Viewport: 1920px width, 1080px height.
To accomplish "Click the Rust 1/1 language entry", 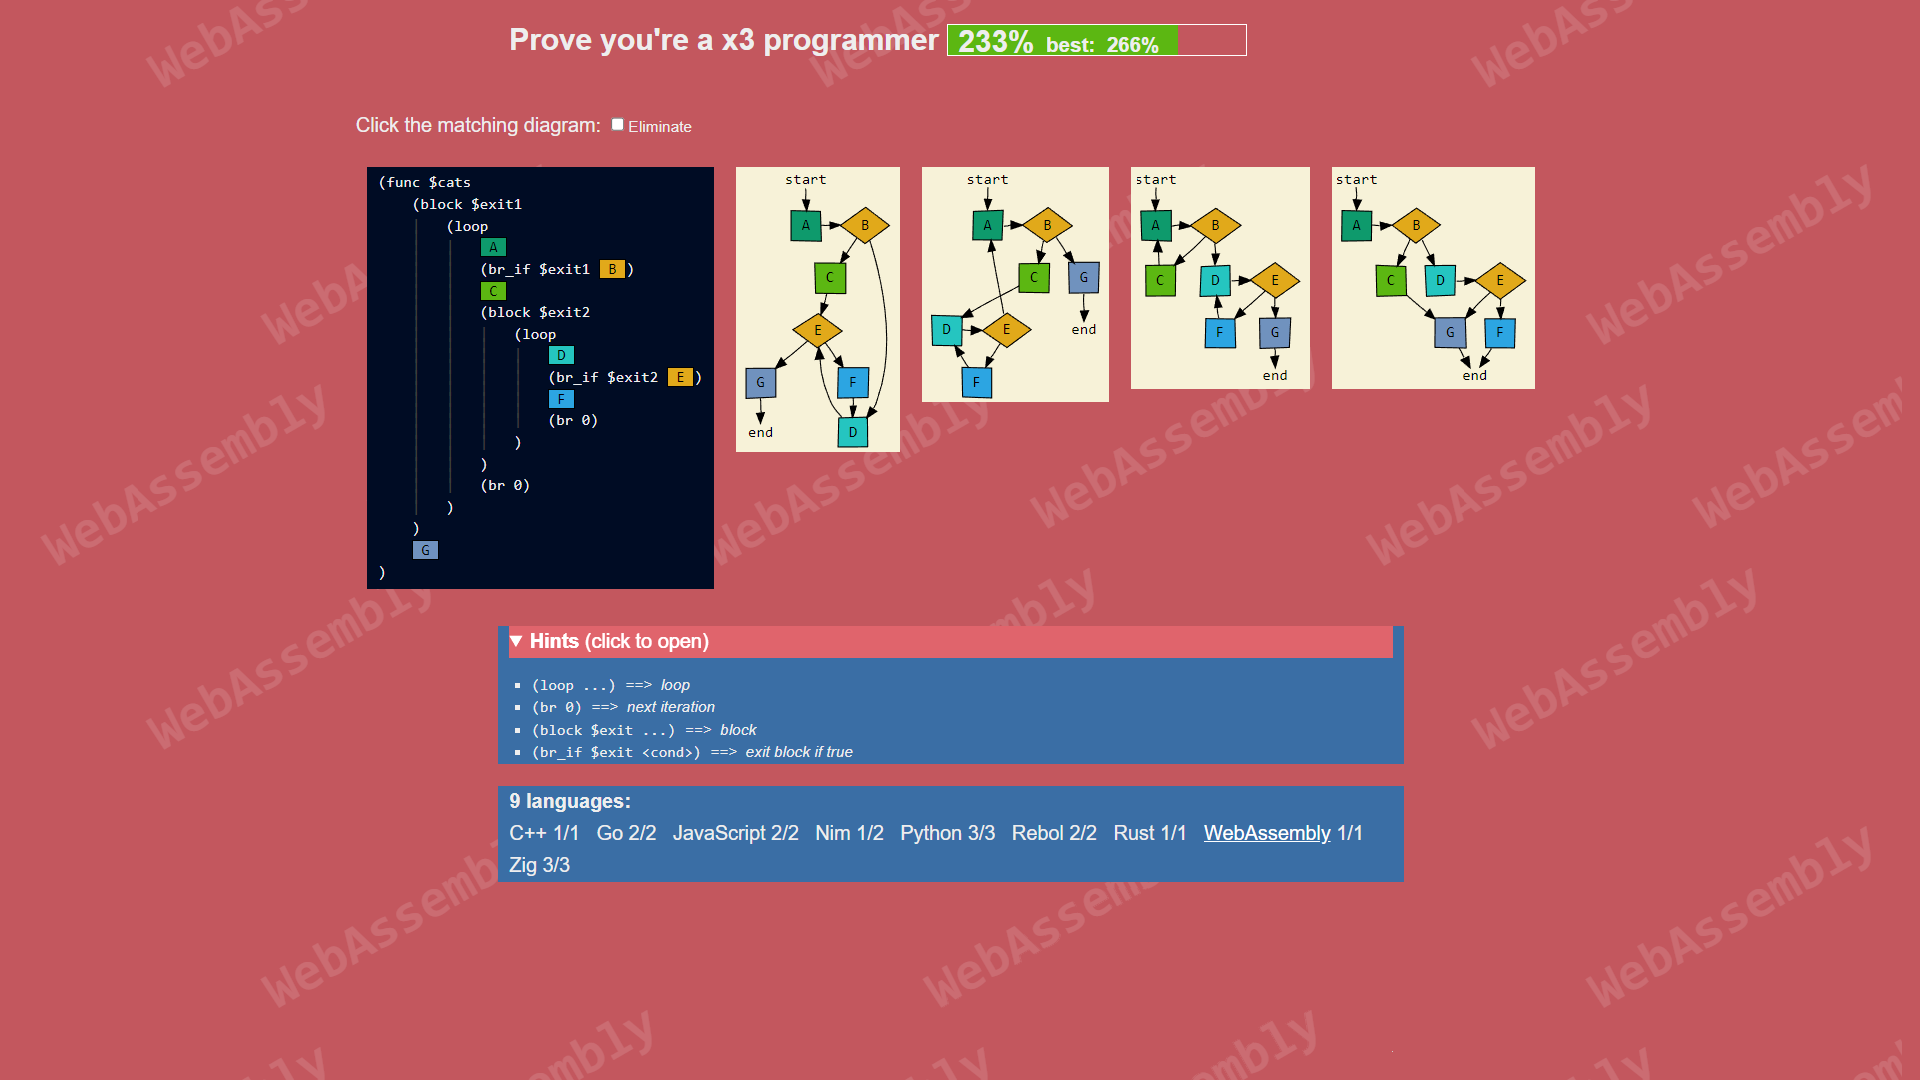I will coord(1149,833).
